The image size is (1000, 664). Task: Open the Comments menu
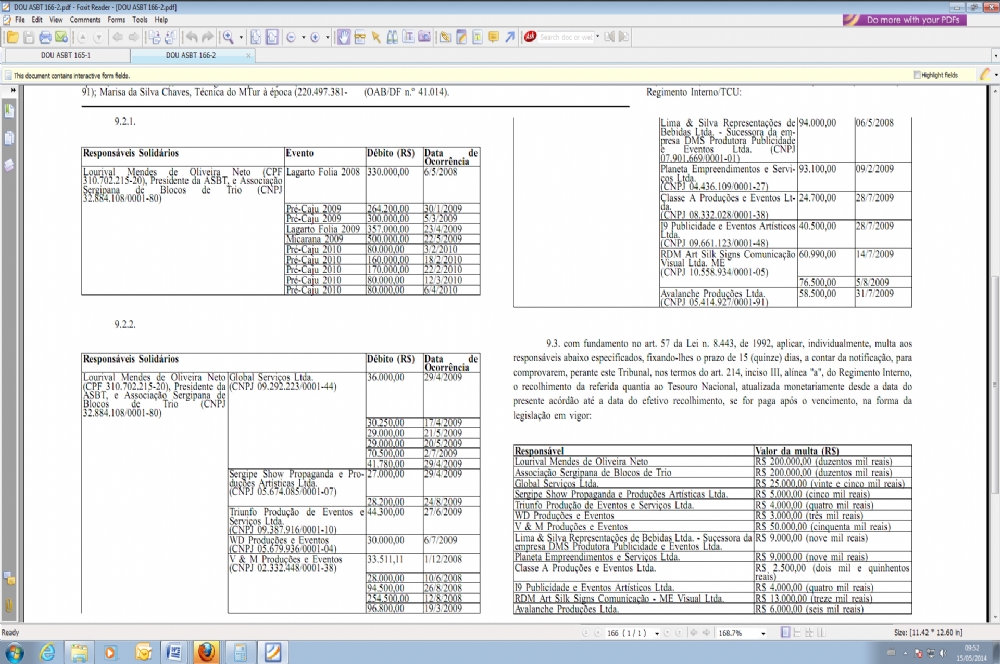tap(84, 19)
